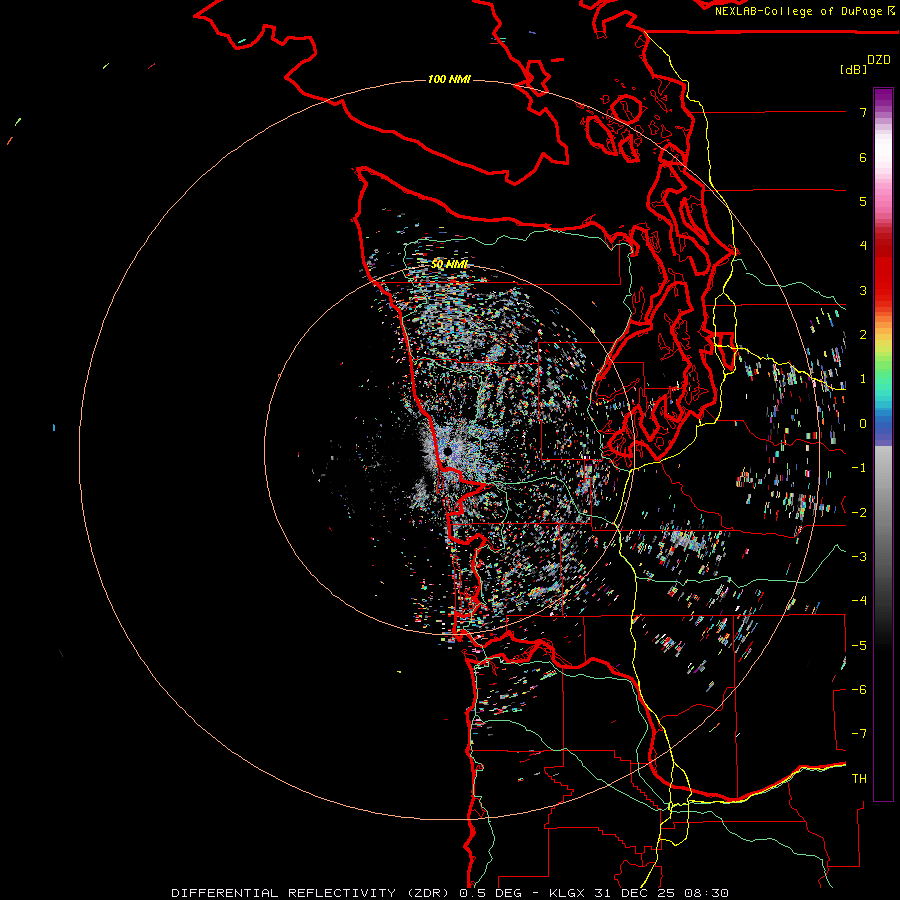The height and width of the screenshot is (900, 900).
Task: Click the KLGX radar site black dot
Action: click(448, 452)
